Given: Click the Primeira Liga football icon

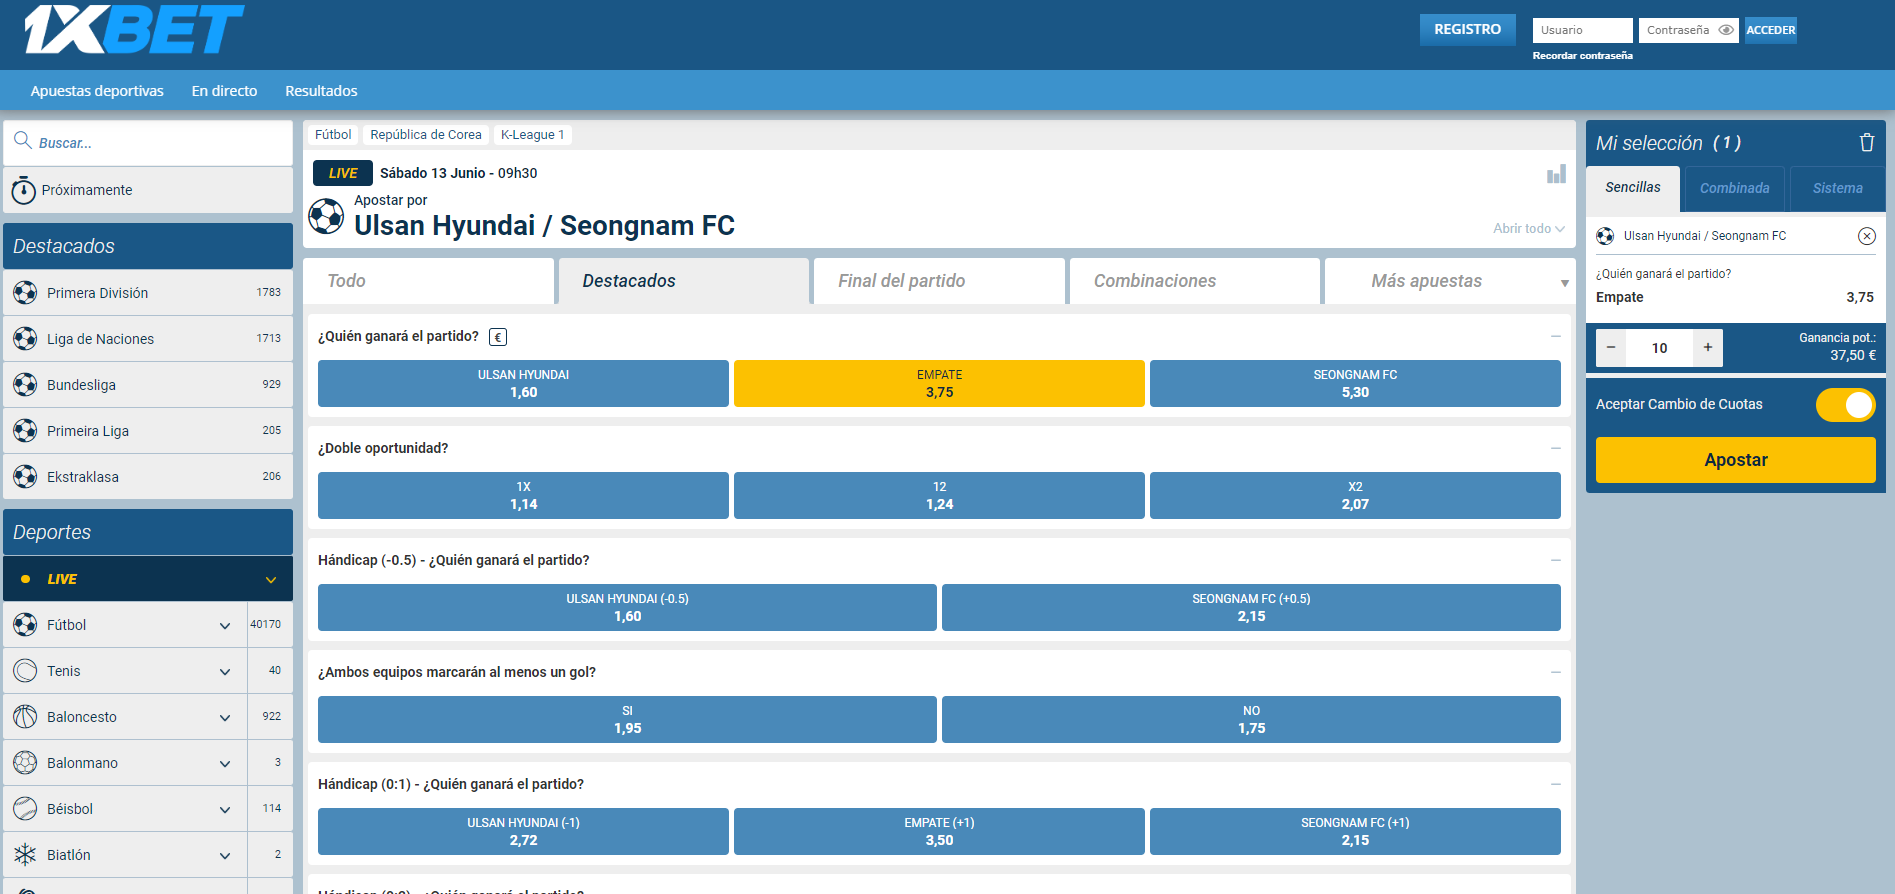Looking at the screenshot, I should coord(25,431).
